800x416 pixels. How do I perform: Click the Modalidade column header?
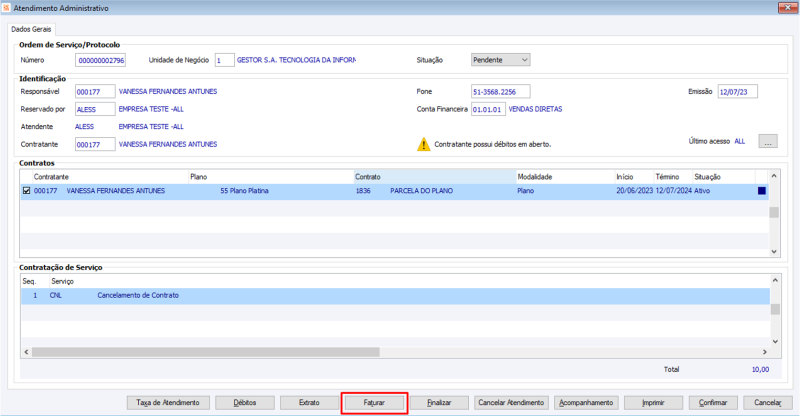[565, 177]
